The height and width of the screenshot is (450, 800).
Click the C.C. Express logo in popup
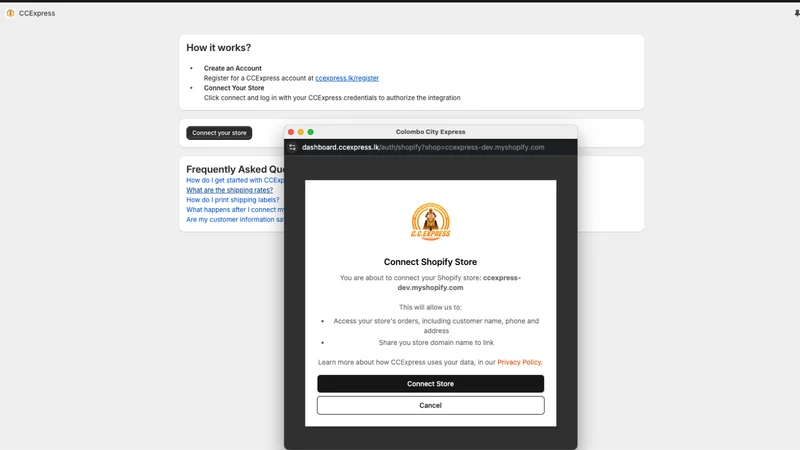(431, 221)
